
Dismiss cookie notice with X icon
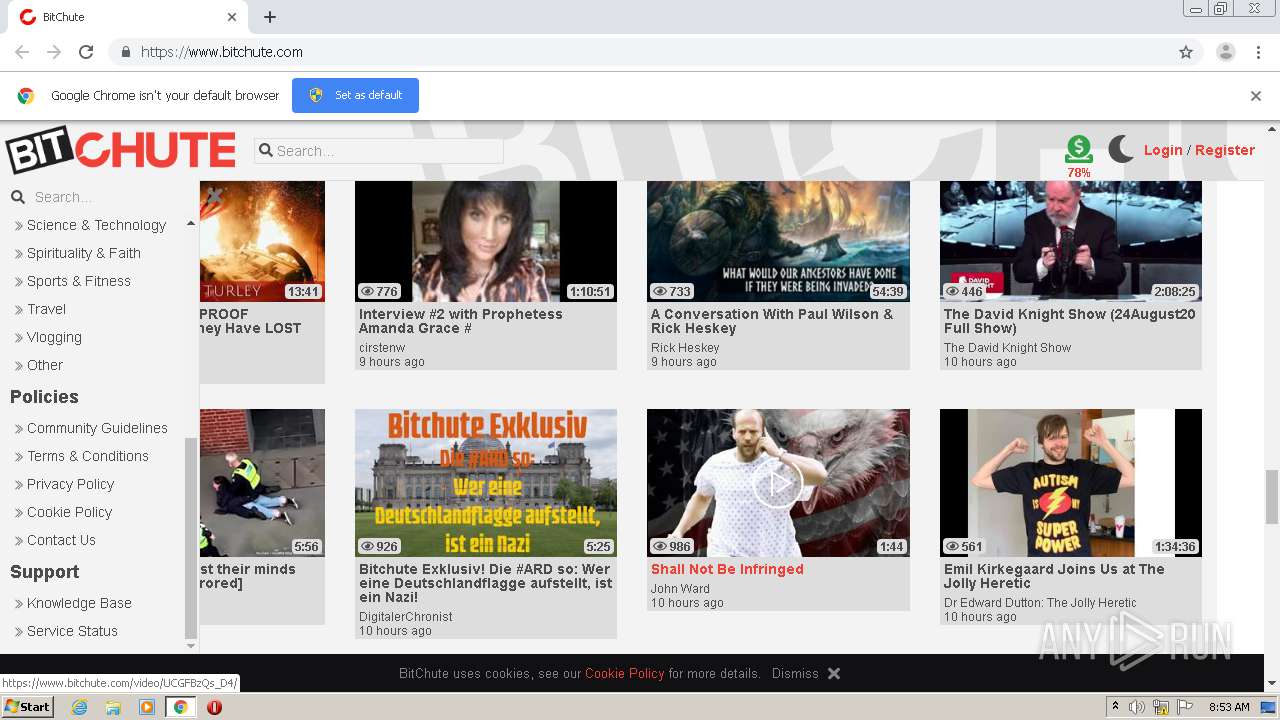834,674
